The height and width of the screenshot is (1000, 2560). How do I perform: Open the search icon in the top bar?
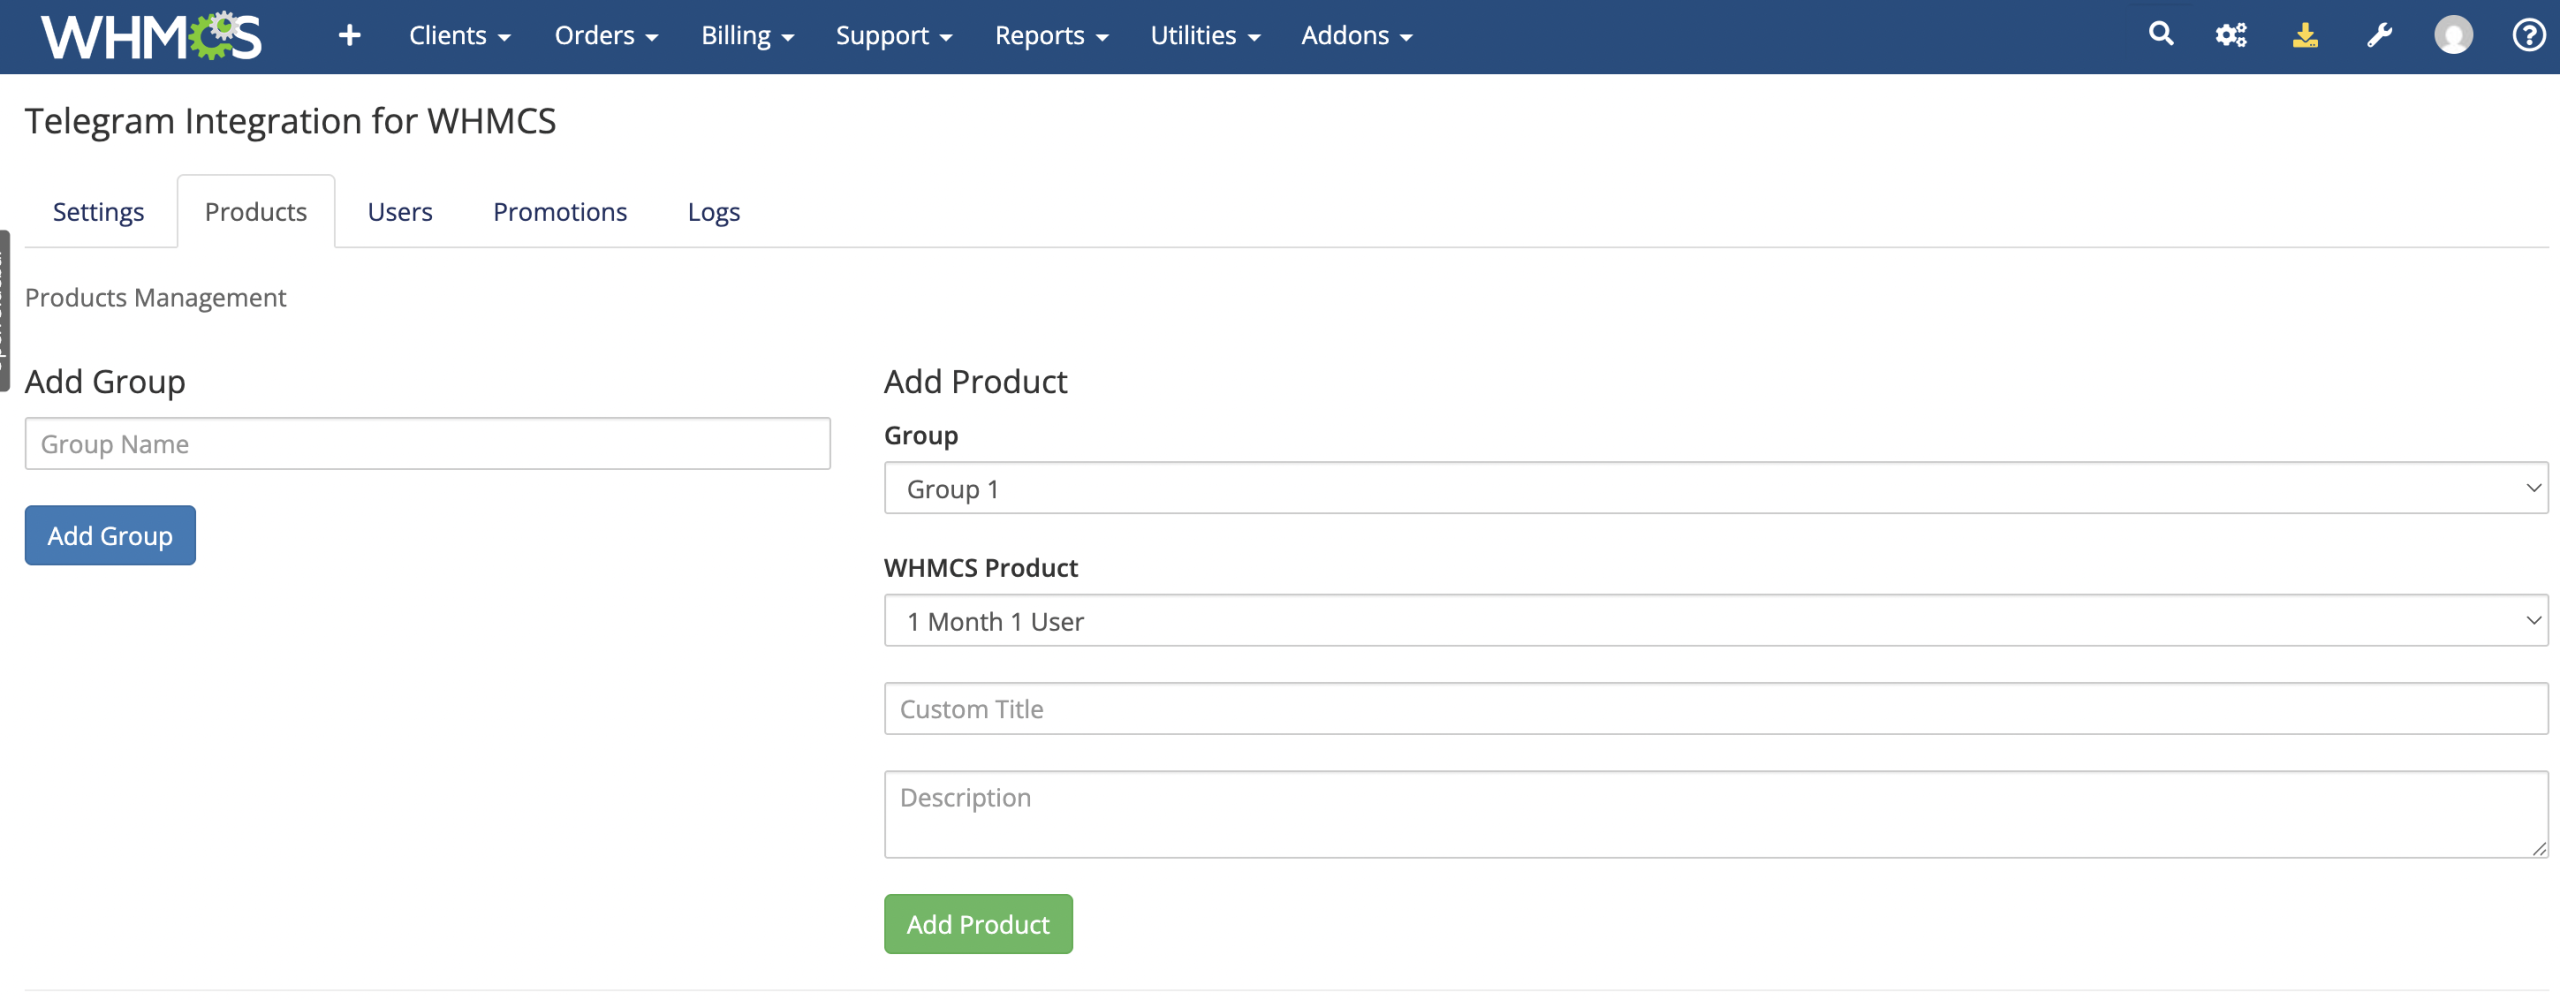(x=2161, y=35)
